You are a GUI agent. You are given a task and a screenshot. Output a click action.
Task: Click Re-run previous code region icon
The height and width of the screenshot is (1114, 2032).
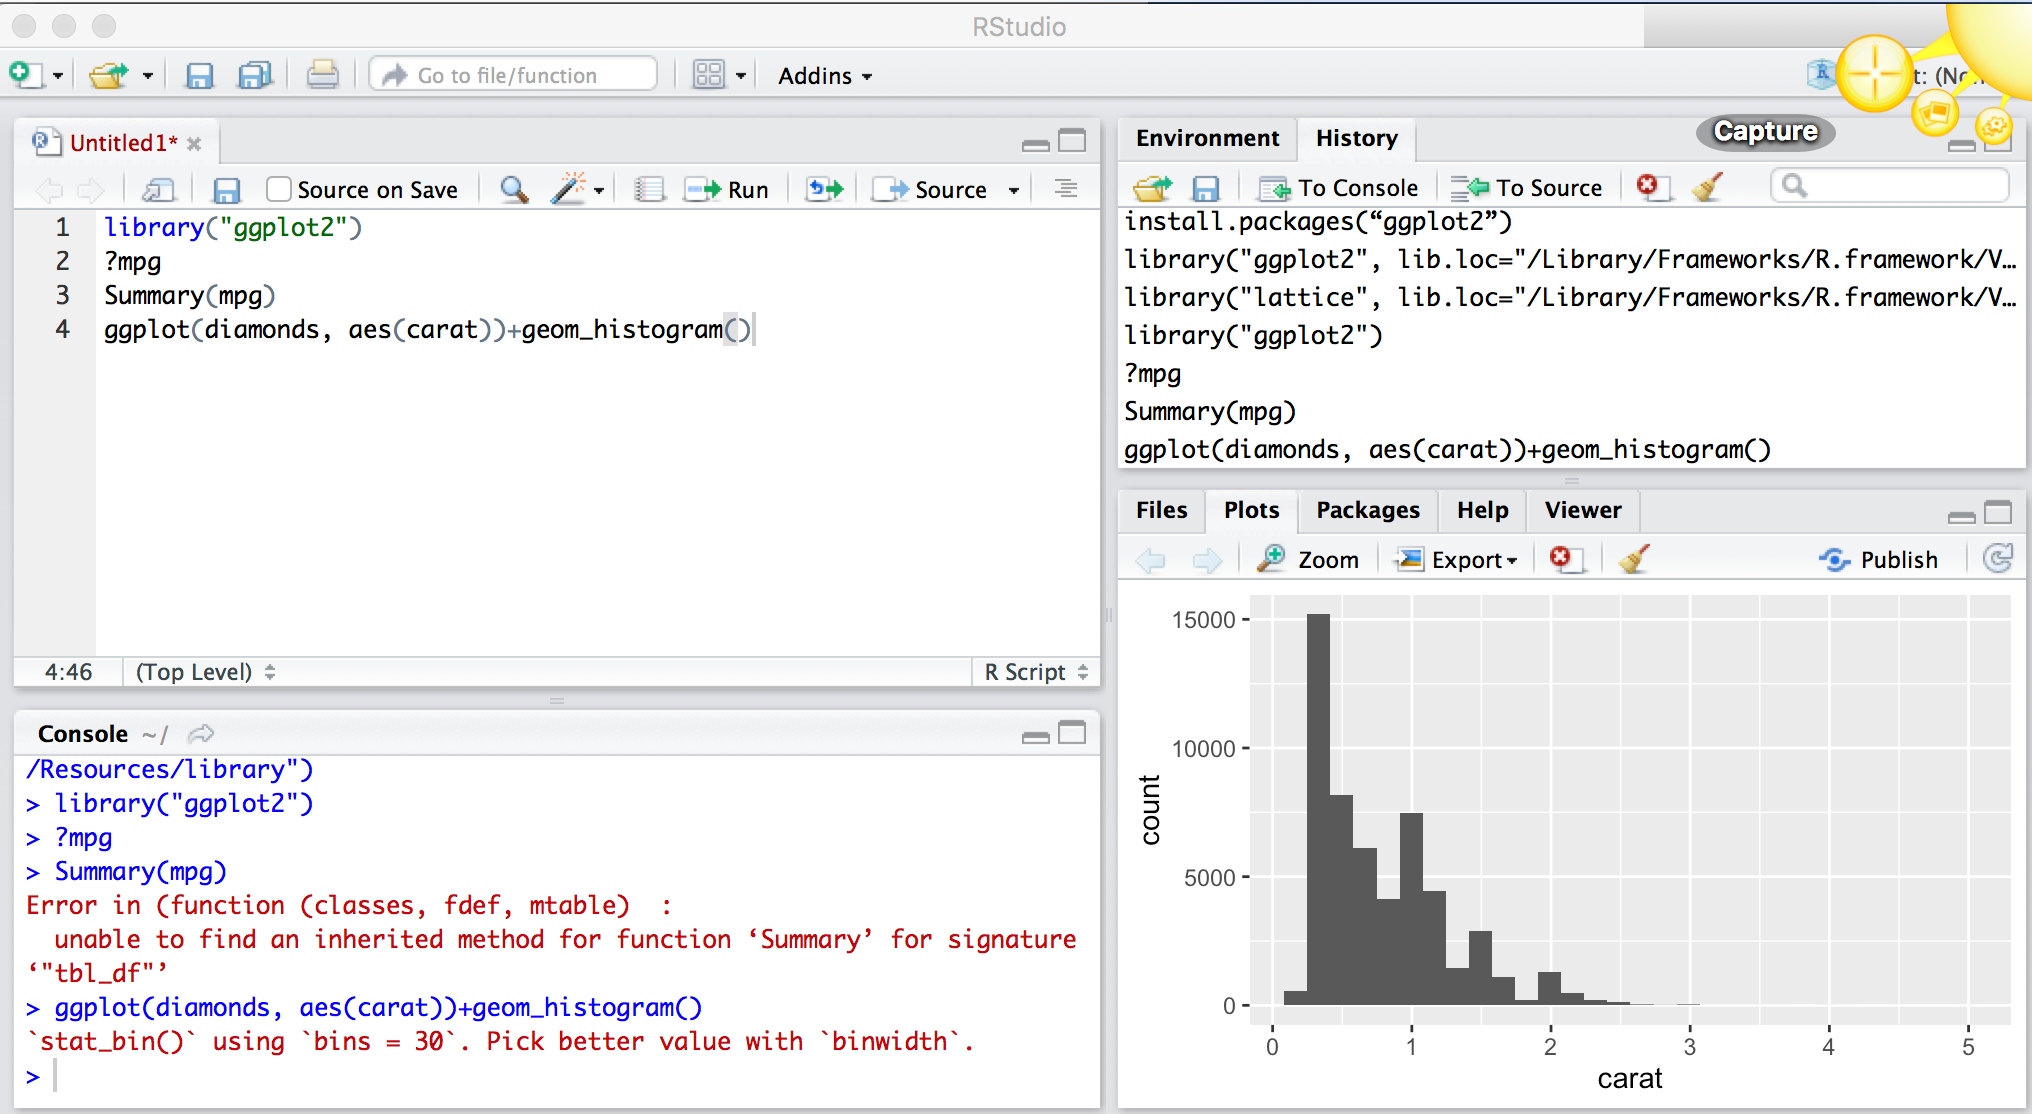point(825,190)
